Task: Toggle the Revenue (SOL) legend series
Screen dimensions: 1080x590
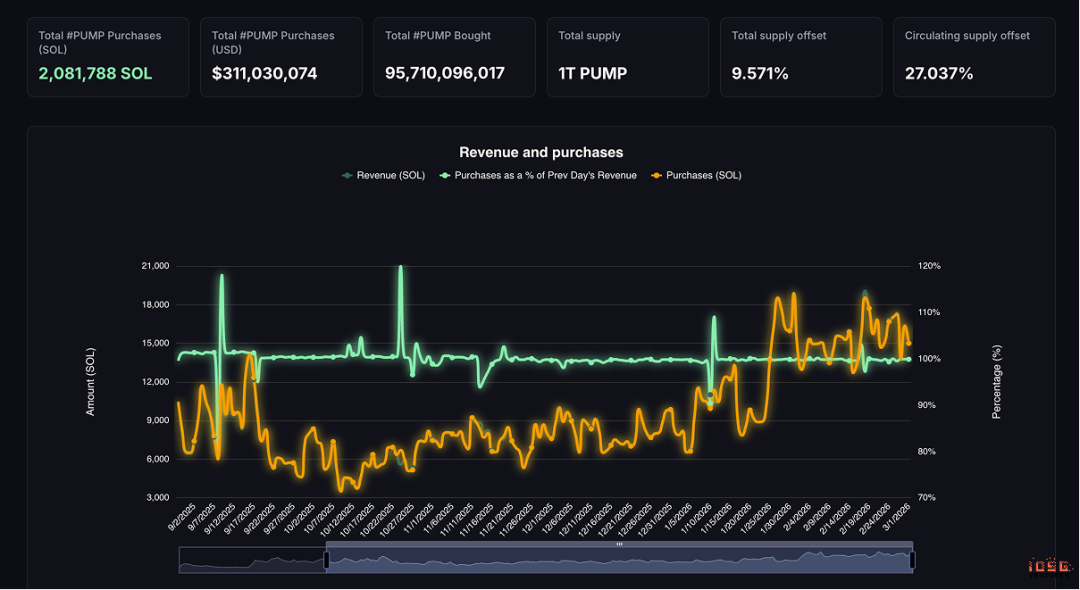Action: (x=384, y=175)
